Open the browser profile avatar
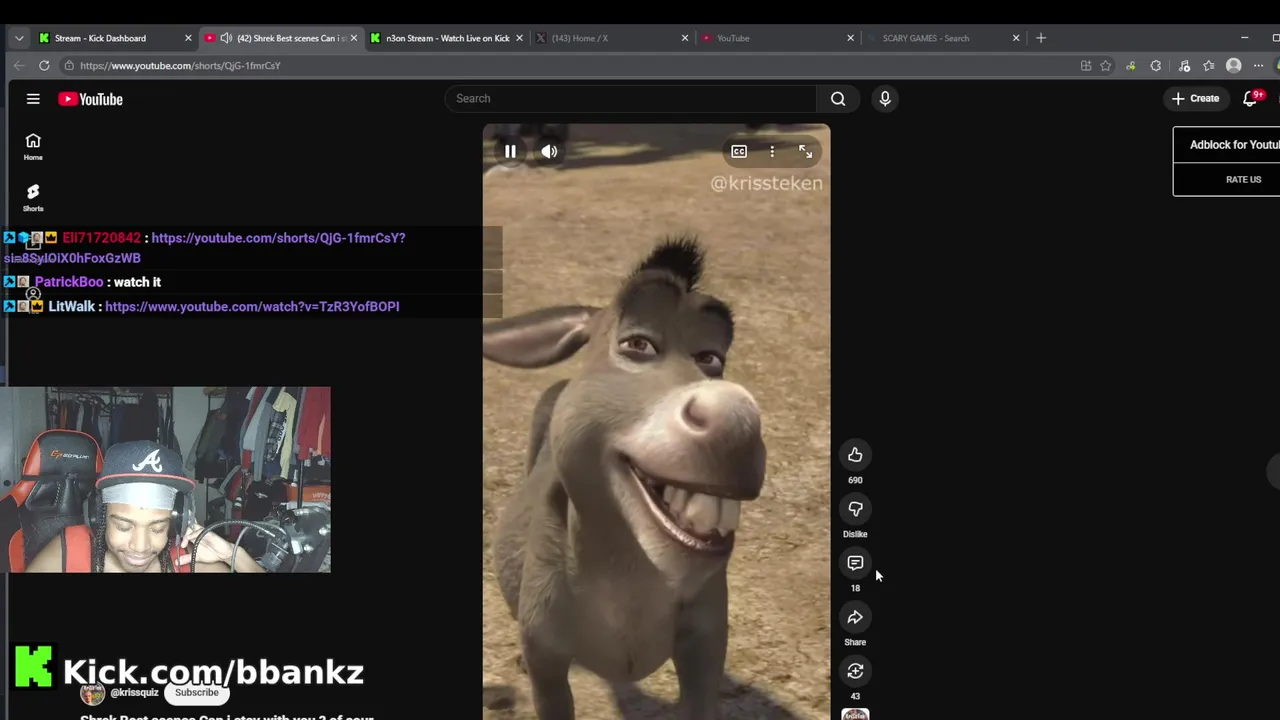This screenshot has height=720, width=1280. click(1234, 66)
